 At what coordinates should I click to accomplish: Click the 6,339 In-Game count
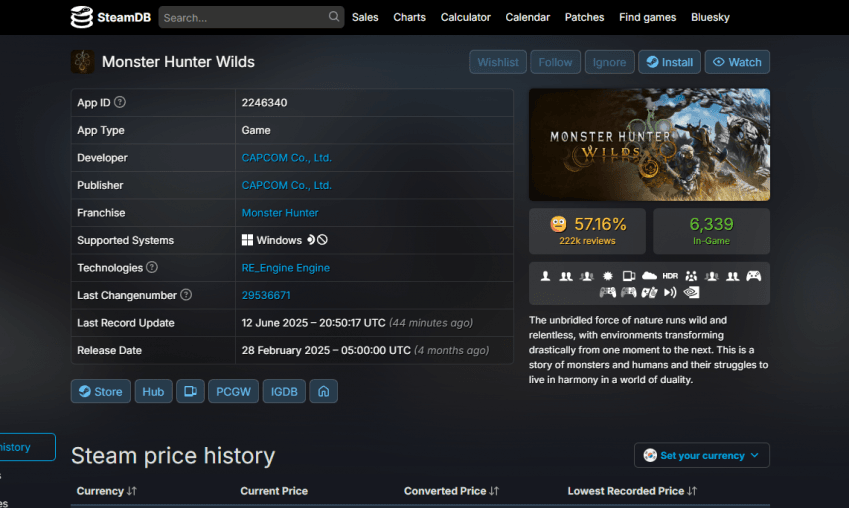tap(711, 231)
